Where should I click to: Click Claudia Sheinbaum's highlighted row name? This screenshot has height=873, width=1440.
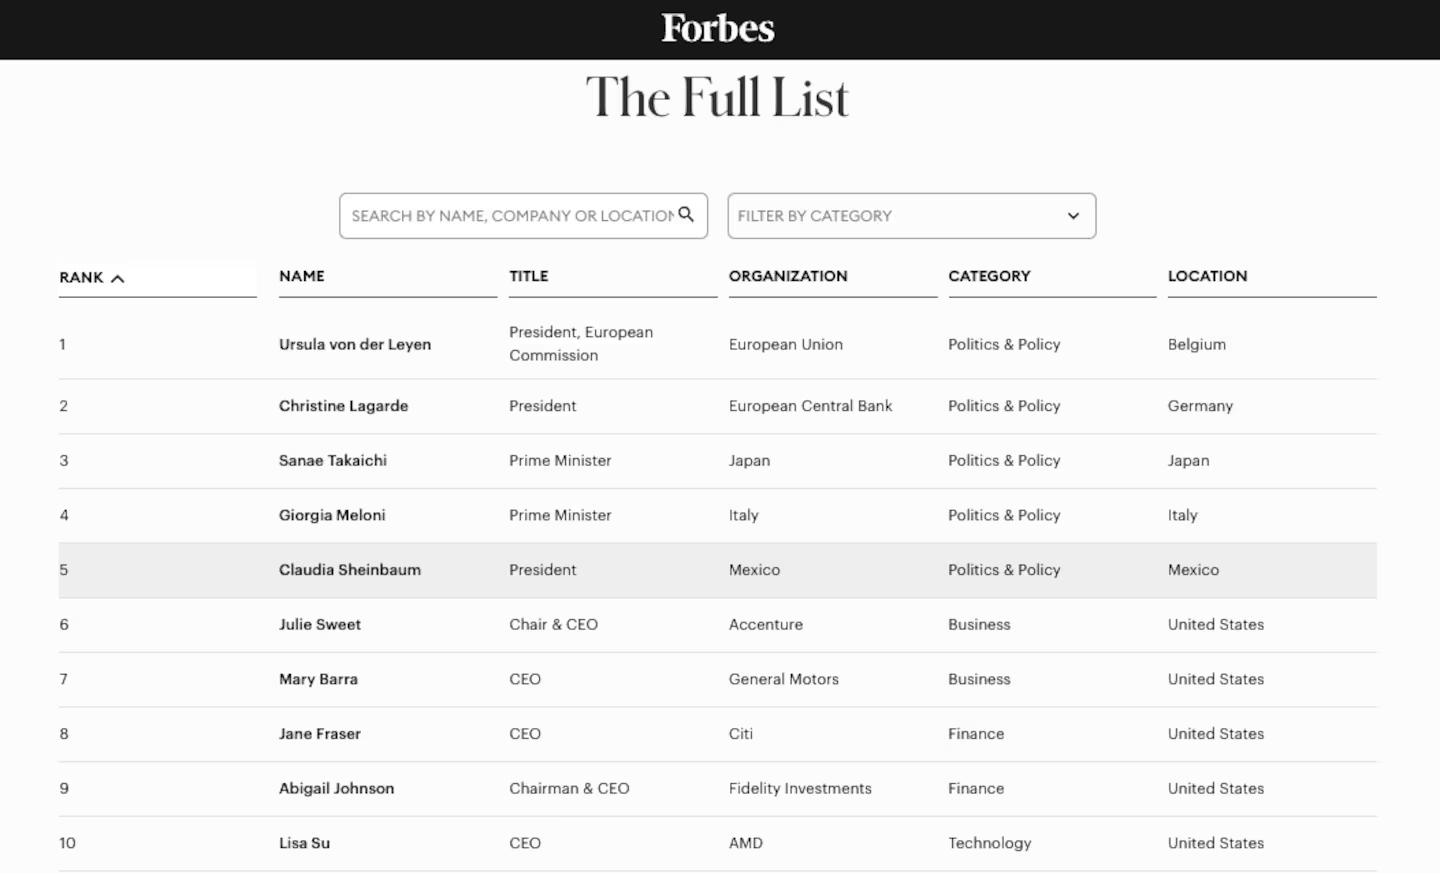[350, 570]
